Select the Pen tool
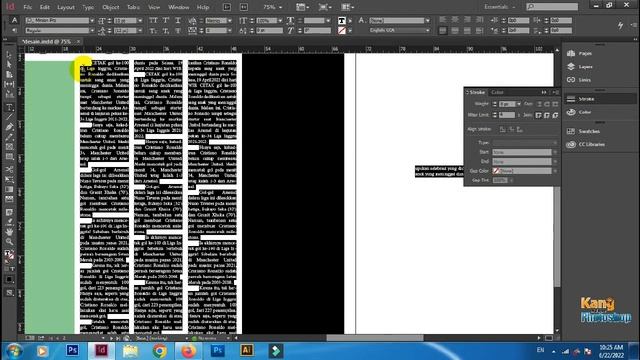 pos(9,127)
